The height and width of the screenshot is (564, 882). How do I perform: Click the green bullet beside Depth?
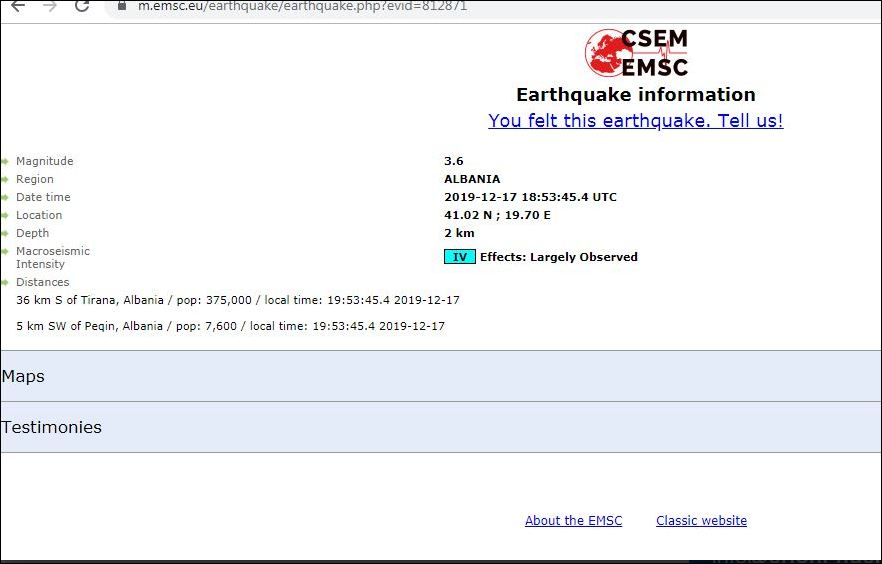click(5, 233)
